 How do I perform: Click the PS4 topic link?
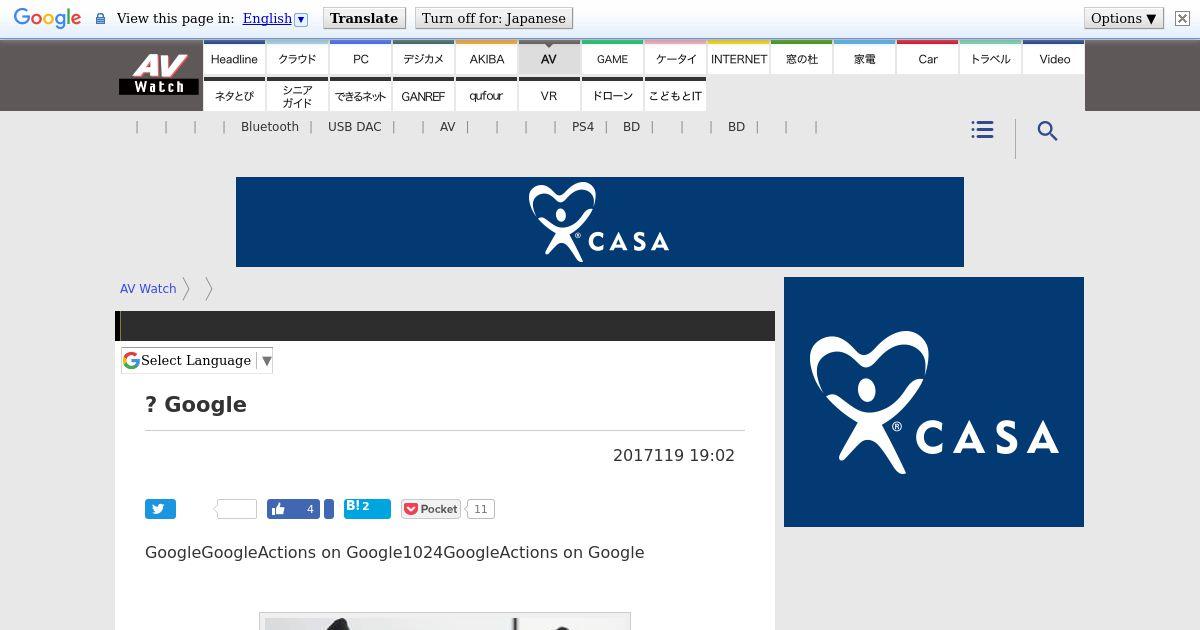tap(583, 127)
